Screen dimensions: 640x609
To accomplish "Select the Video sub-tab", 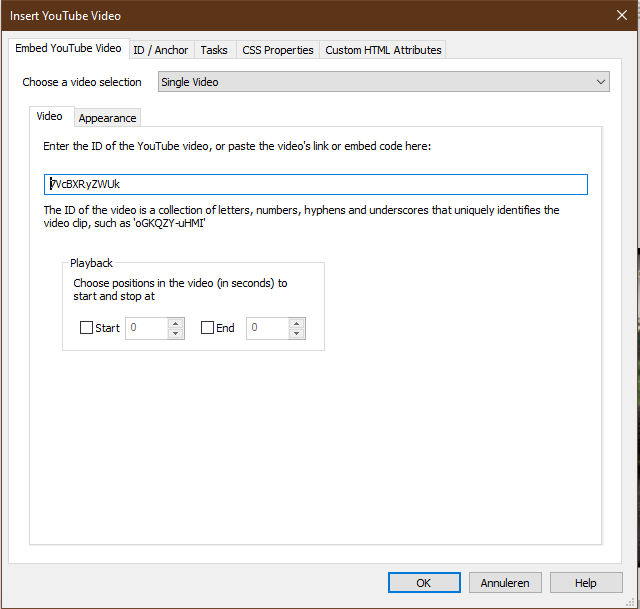I will 50,116.
